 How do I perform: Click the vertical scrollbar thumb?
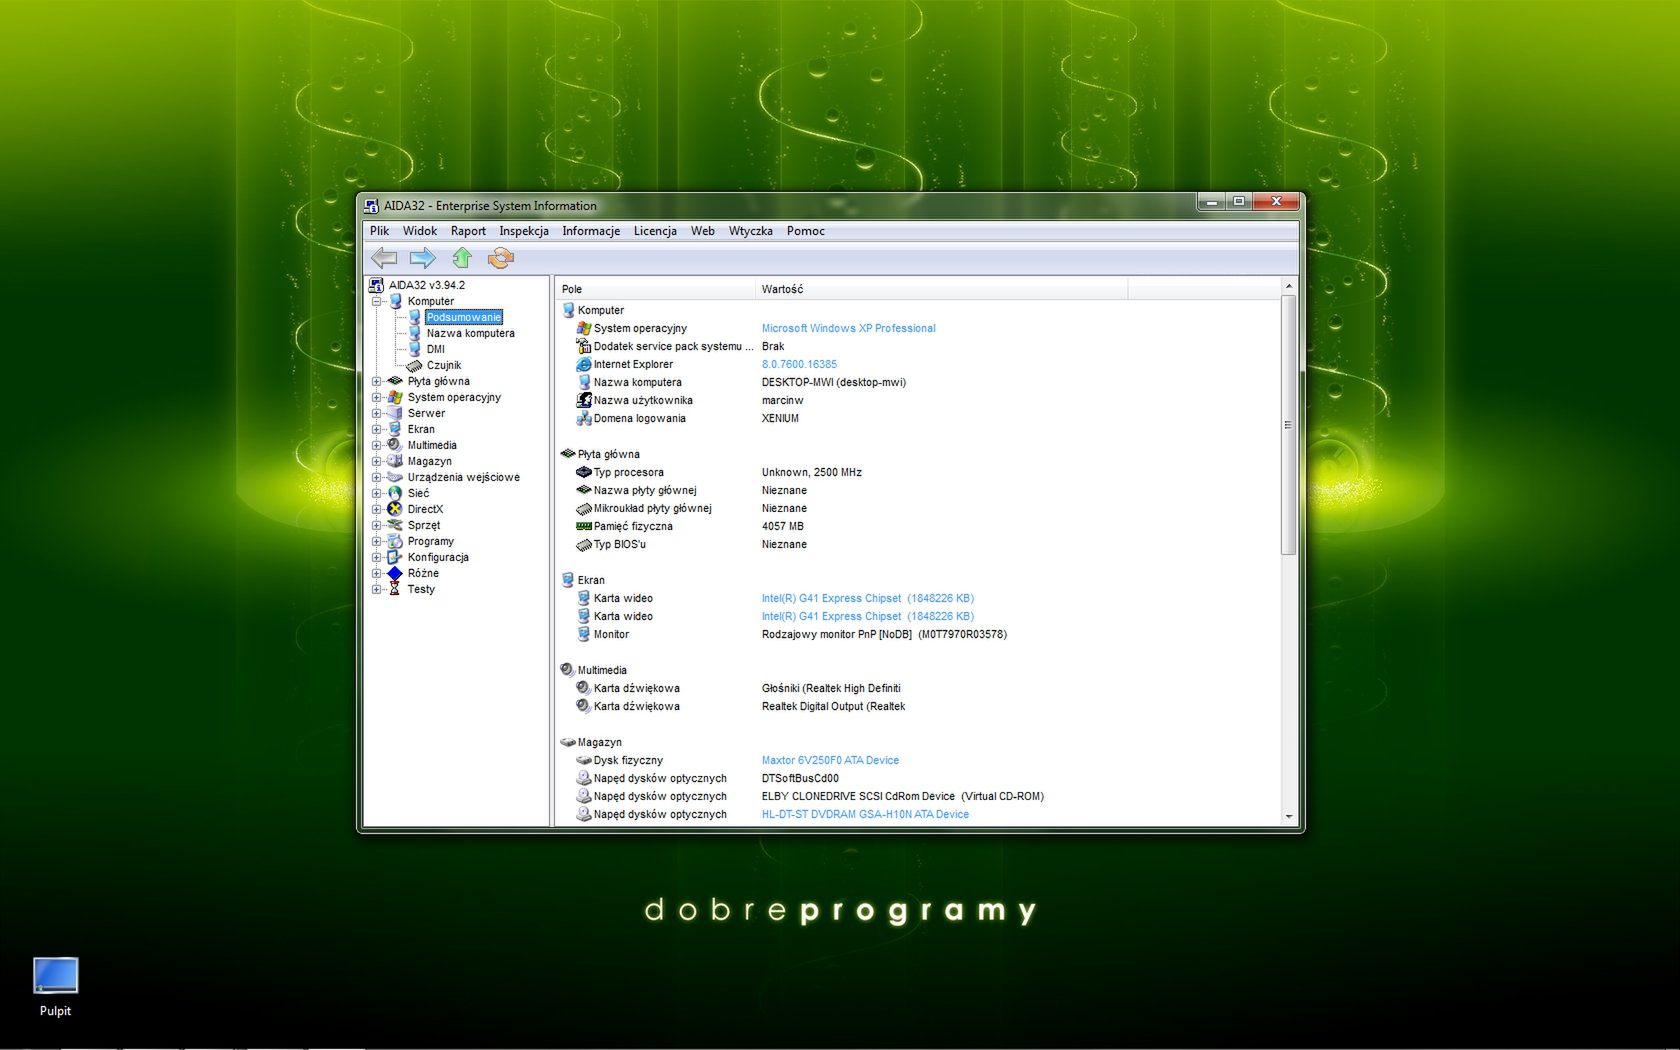point(1288,424)
